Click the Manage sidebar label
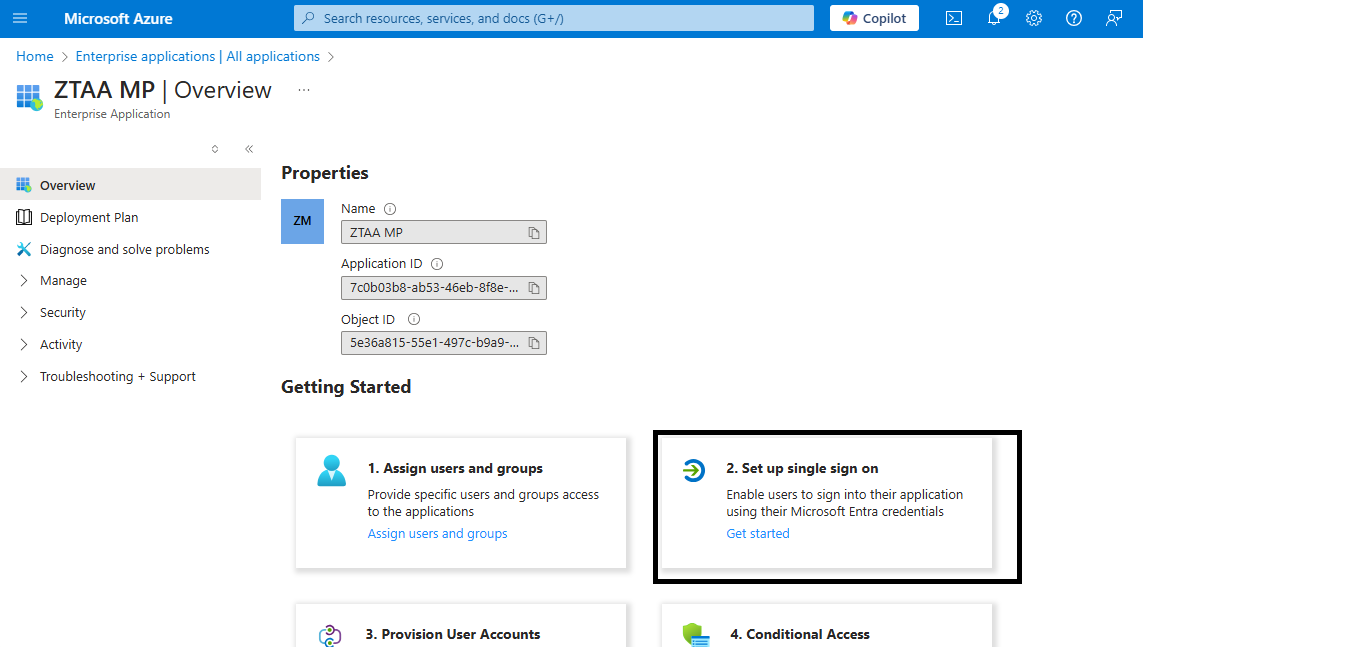The height and width of the screenshot is (647, 1360). pyautogui.click(x=63, y=281)
